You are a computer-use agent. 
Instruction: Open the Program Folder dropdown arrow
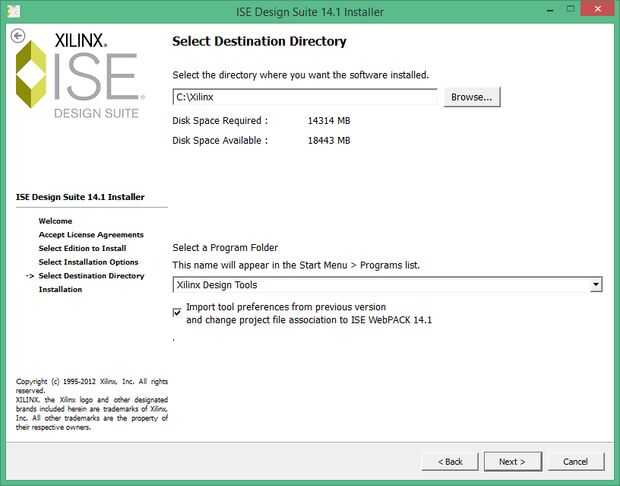(x=595, y=284)
